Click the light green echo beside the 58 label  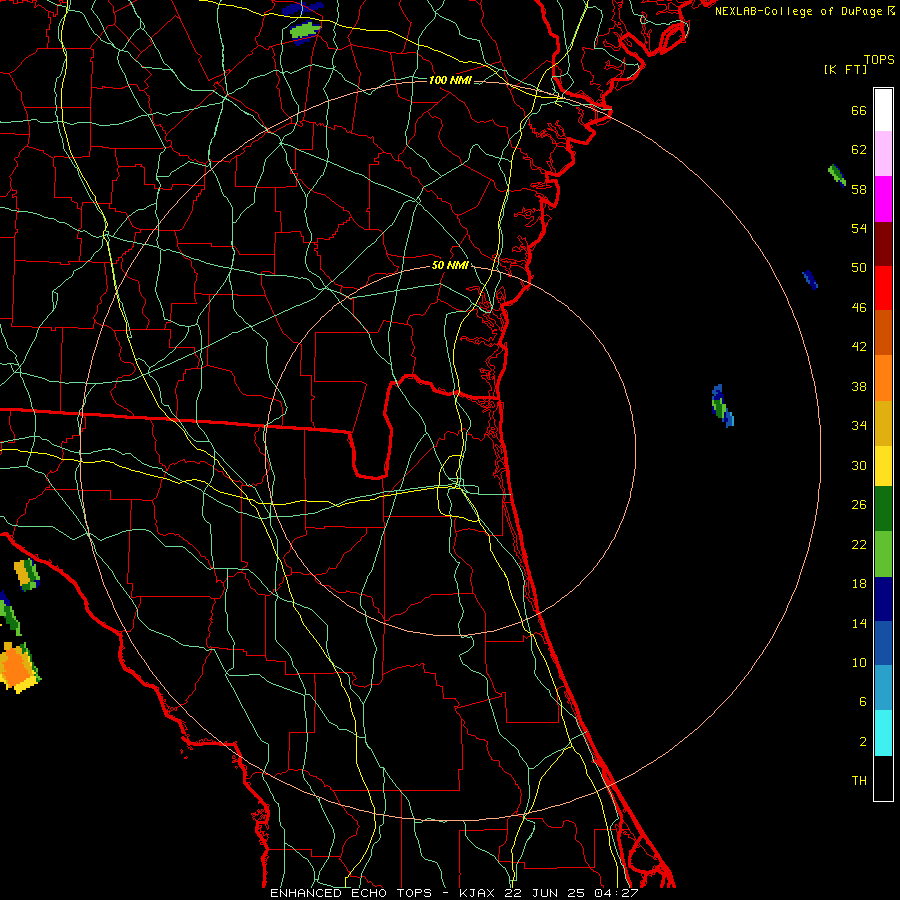(x=837, y=175)
